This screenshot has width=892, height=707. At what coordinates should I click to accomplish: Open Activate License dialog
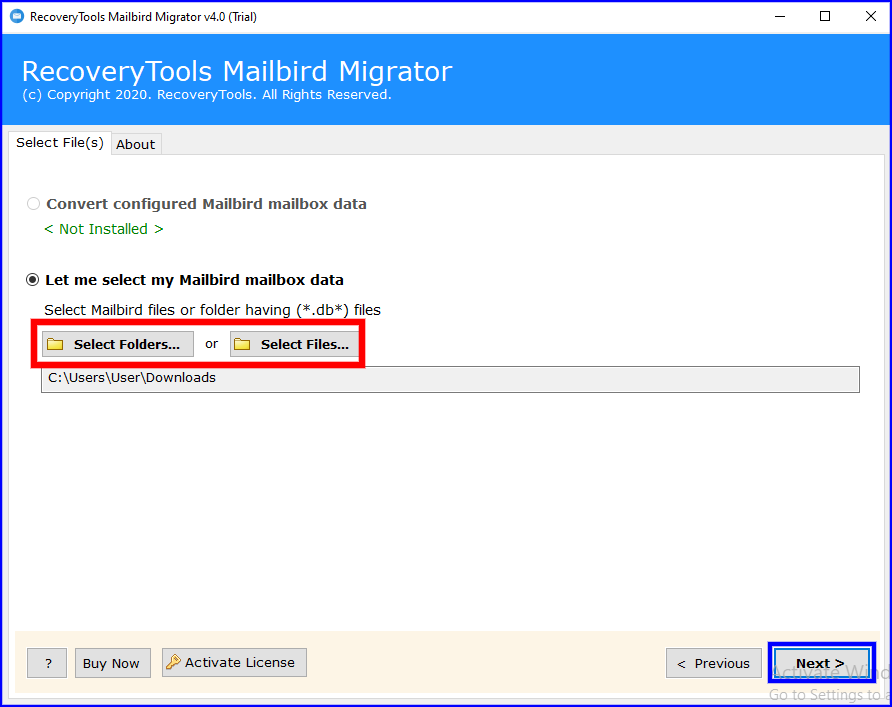[234, 663]
